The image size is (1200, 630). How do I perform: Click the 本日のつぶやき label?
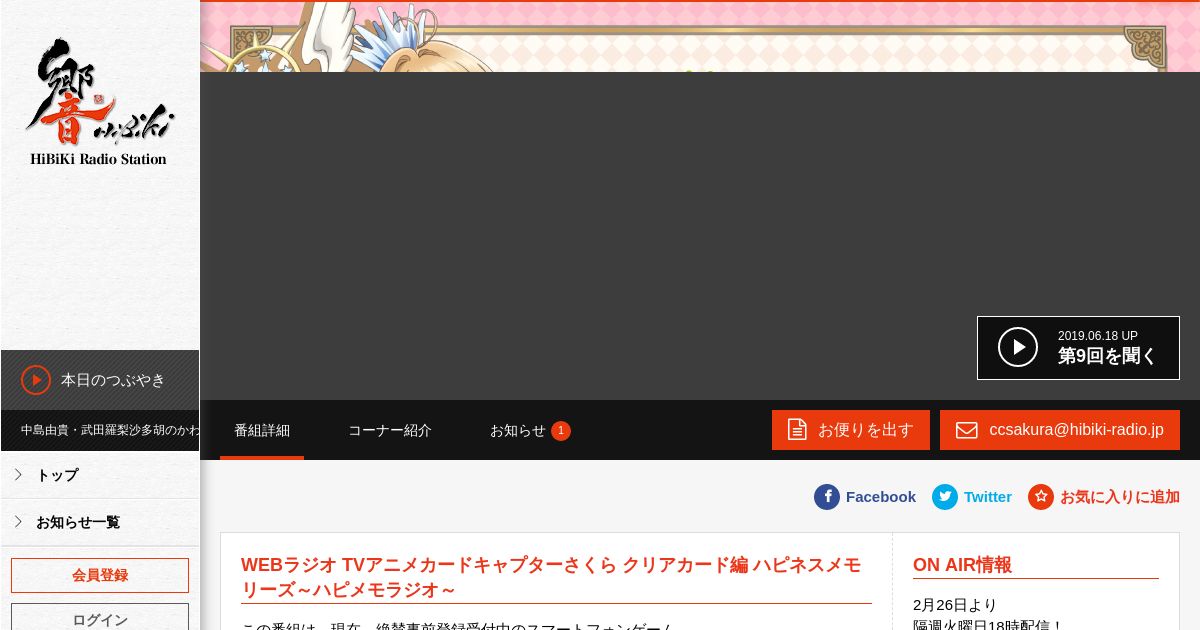113,380
